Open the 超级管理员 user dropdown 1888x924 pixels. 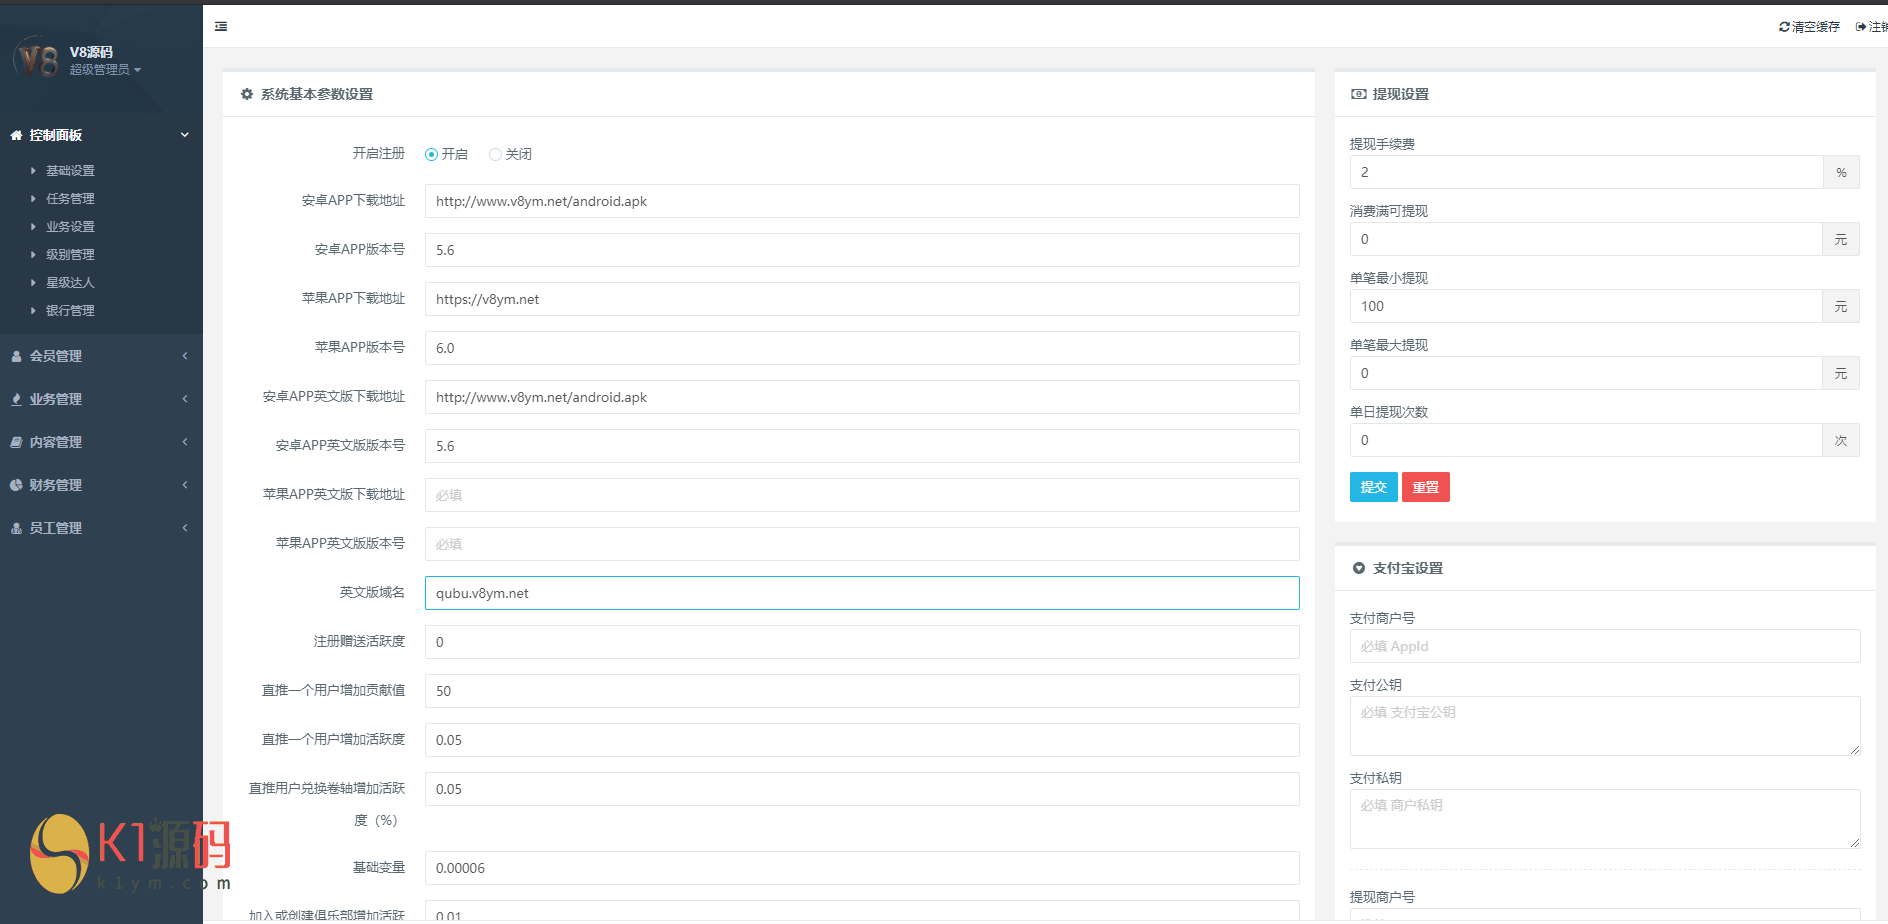click(105, 70)
